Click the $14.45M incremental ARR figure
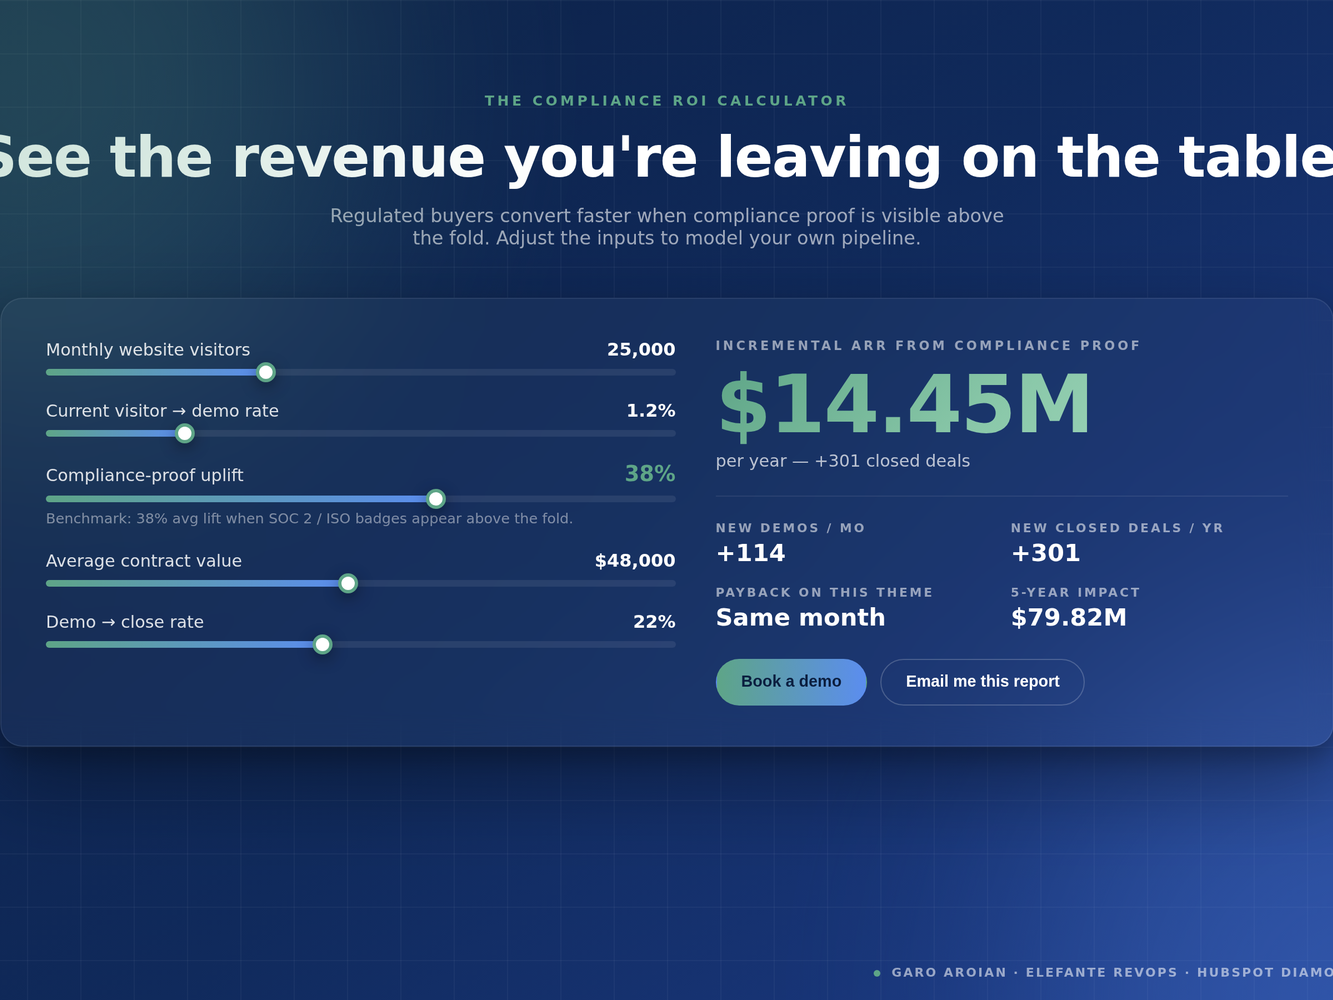1333x1000 pixels. 904,405
